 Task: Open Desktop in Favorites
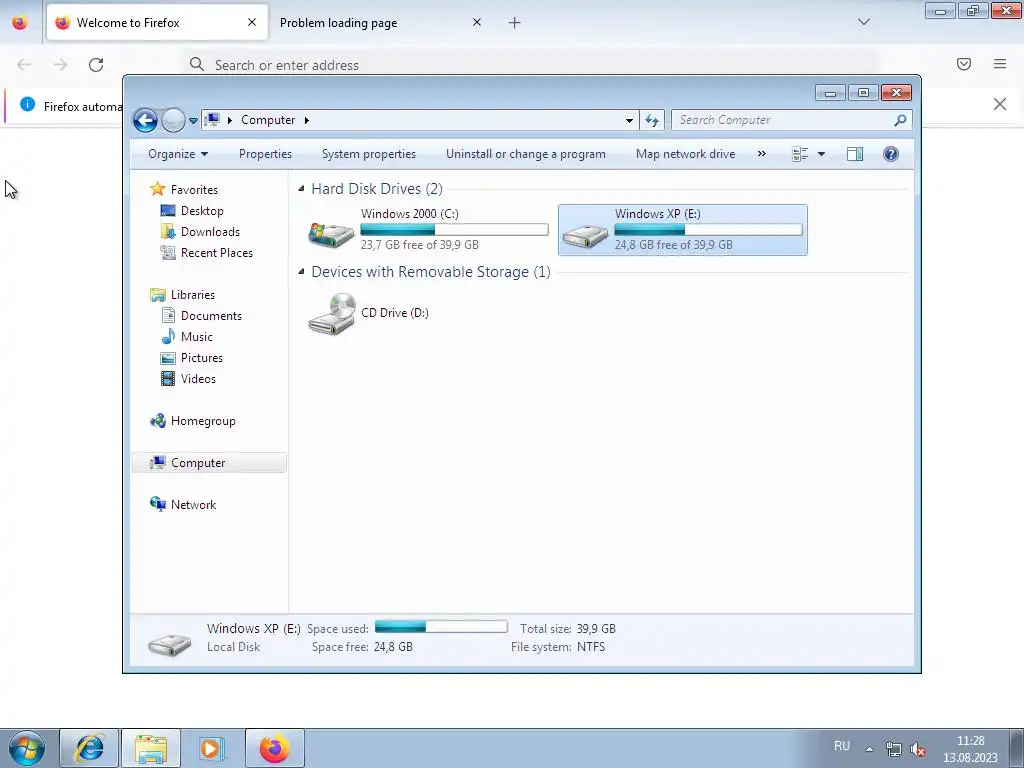(x=202, y=211)
